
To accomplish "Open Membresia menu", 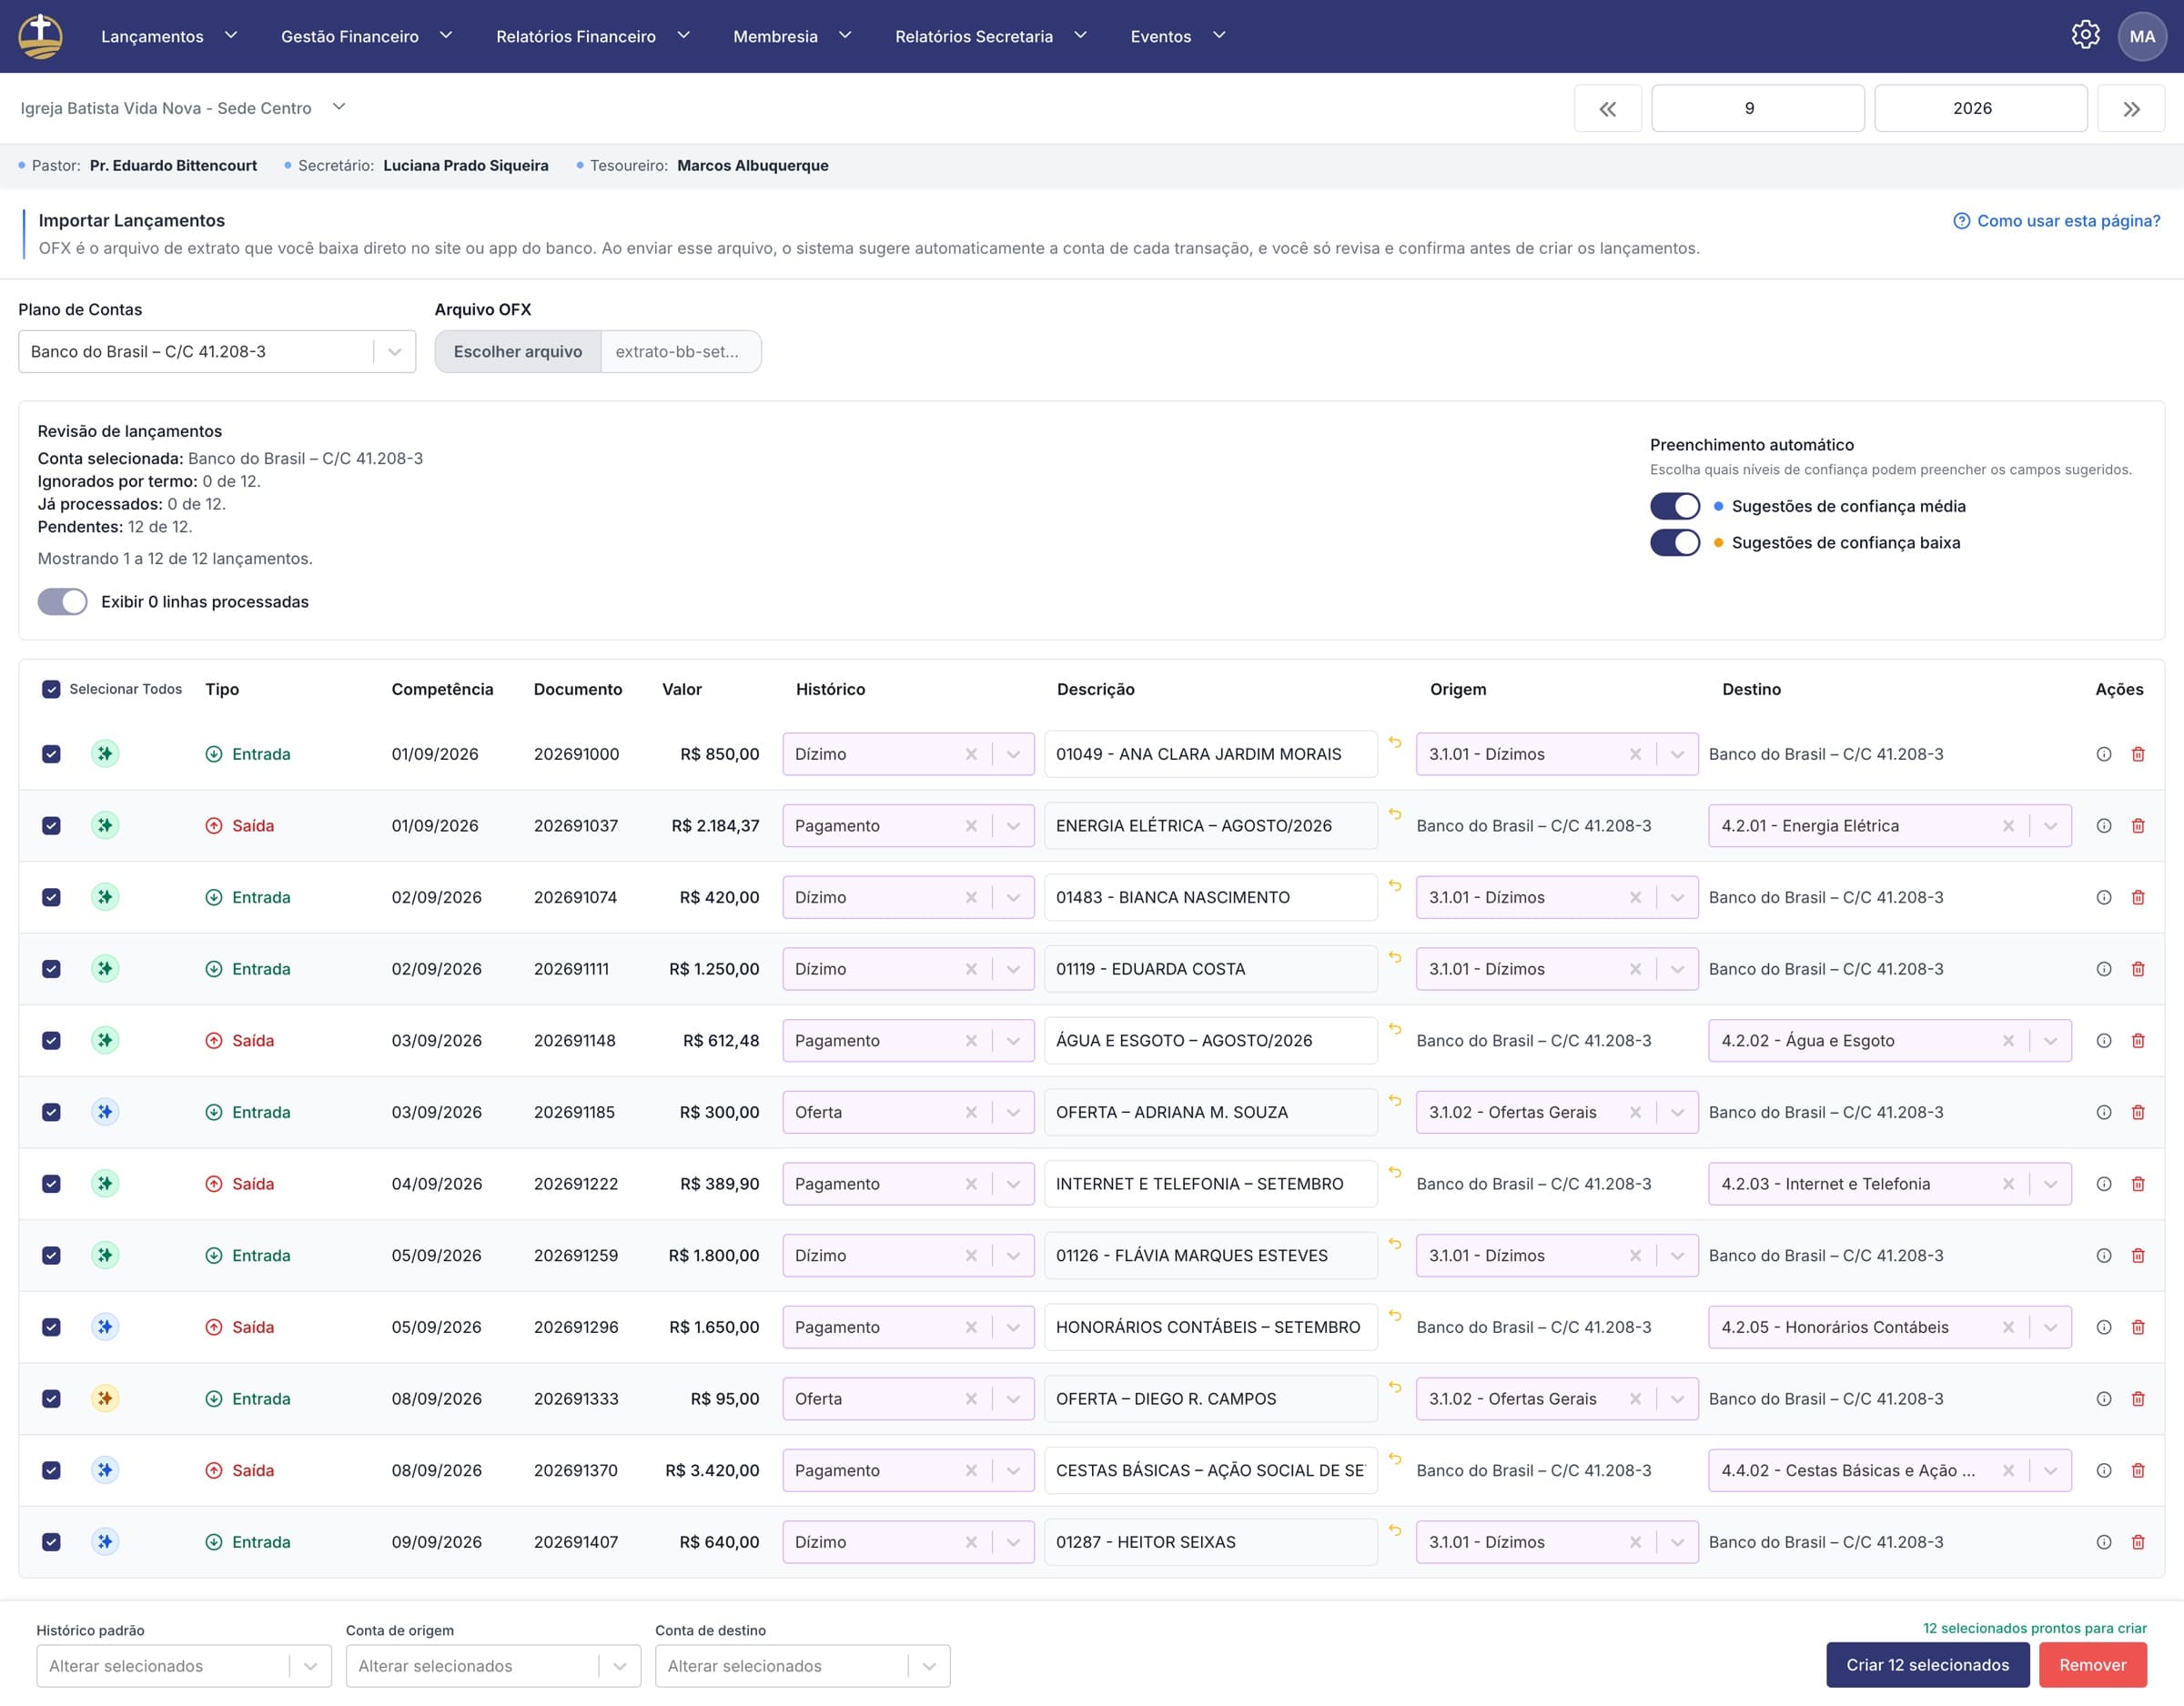I will pos(792,36).
